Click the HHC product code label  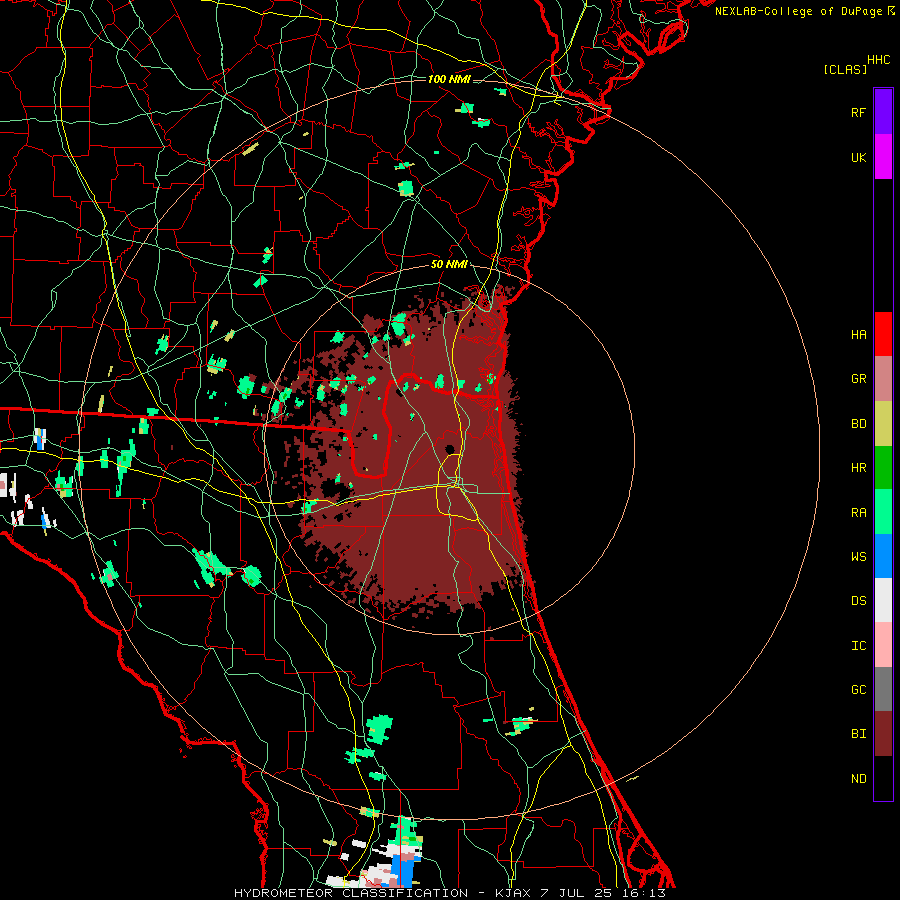point(879,60)
